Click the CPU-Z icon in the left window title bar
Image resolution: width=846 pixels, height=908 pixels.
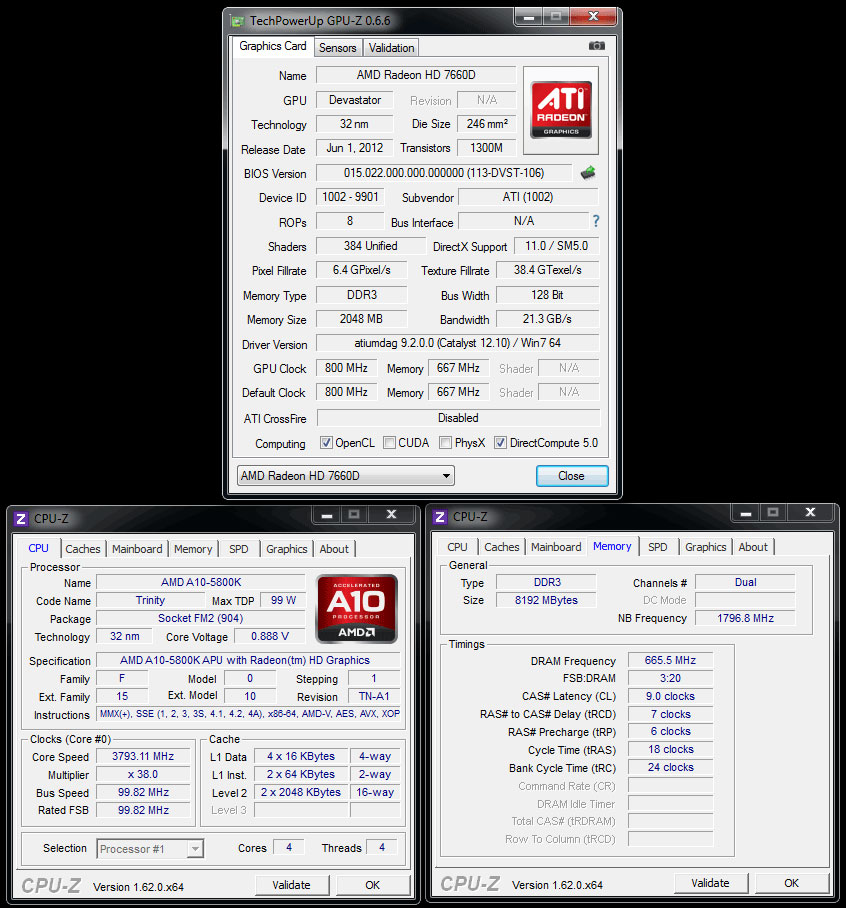pyautogui.click(x=21, y=518)
